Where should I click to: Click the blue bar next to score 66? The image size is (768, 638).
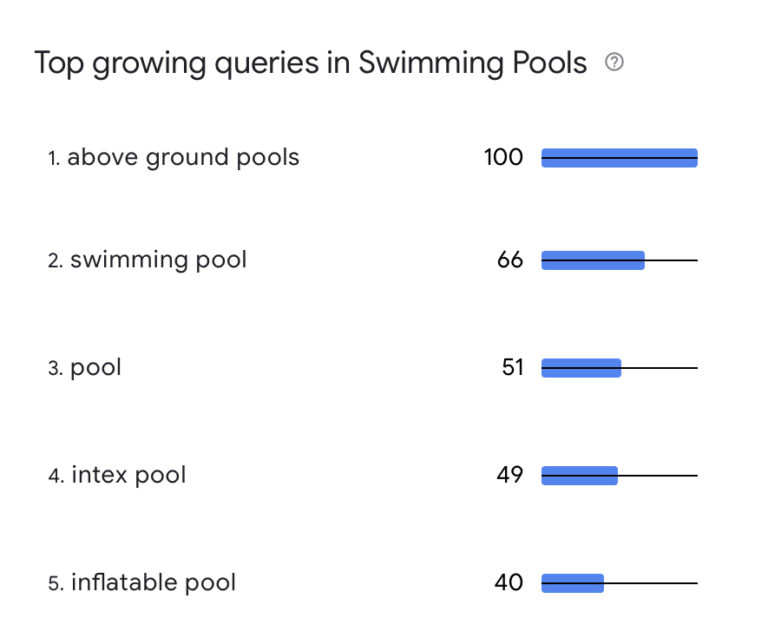pos(593,260)
